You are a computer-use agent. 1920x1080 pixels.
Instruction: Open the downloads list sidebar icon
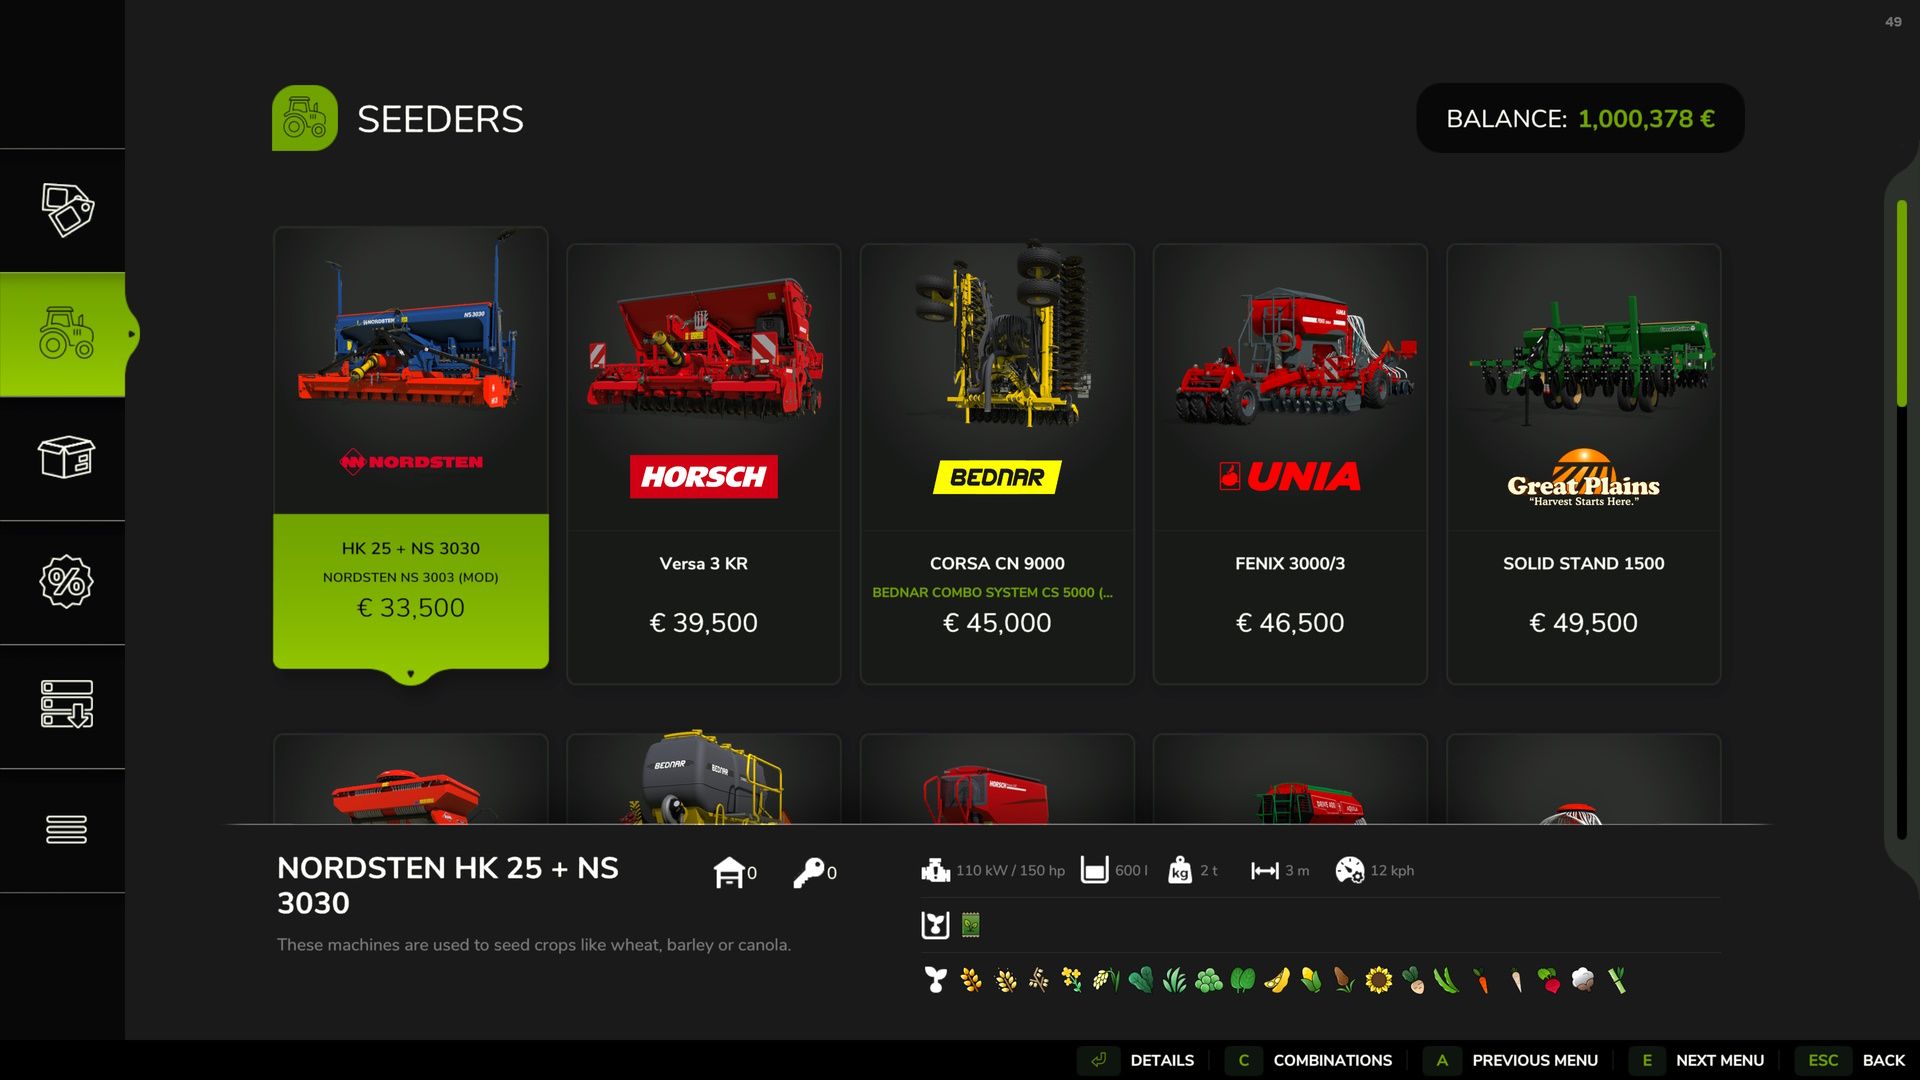(x=66, y=705)
